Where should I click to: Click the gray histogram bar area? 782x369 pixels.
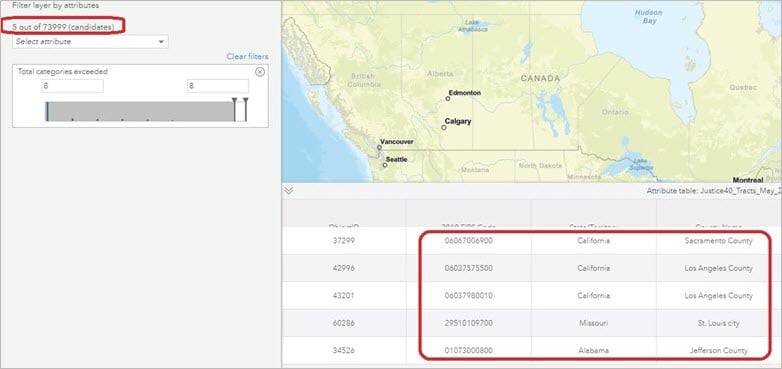pos(140,111)
